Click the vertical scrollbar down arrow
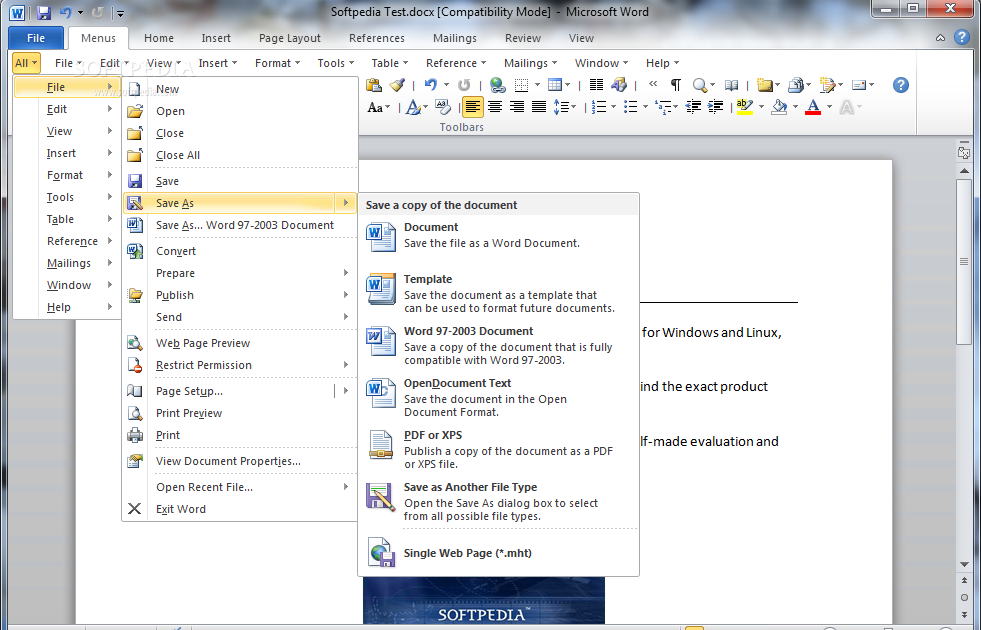The width and height of the screenshot is (981, 630). click(x=964, y=565)
